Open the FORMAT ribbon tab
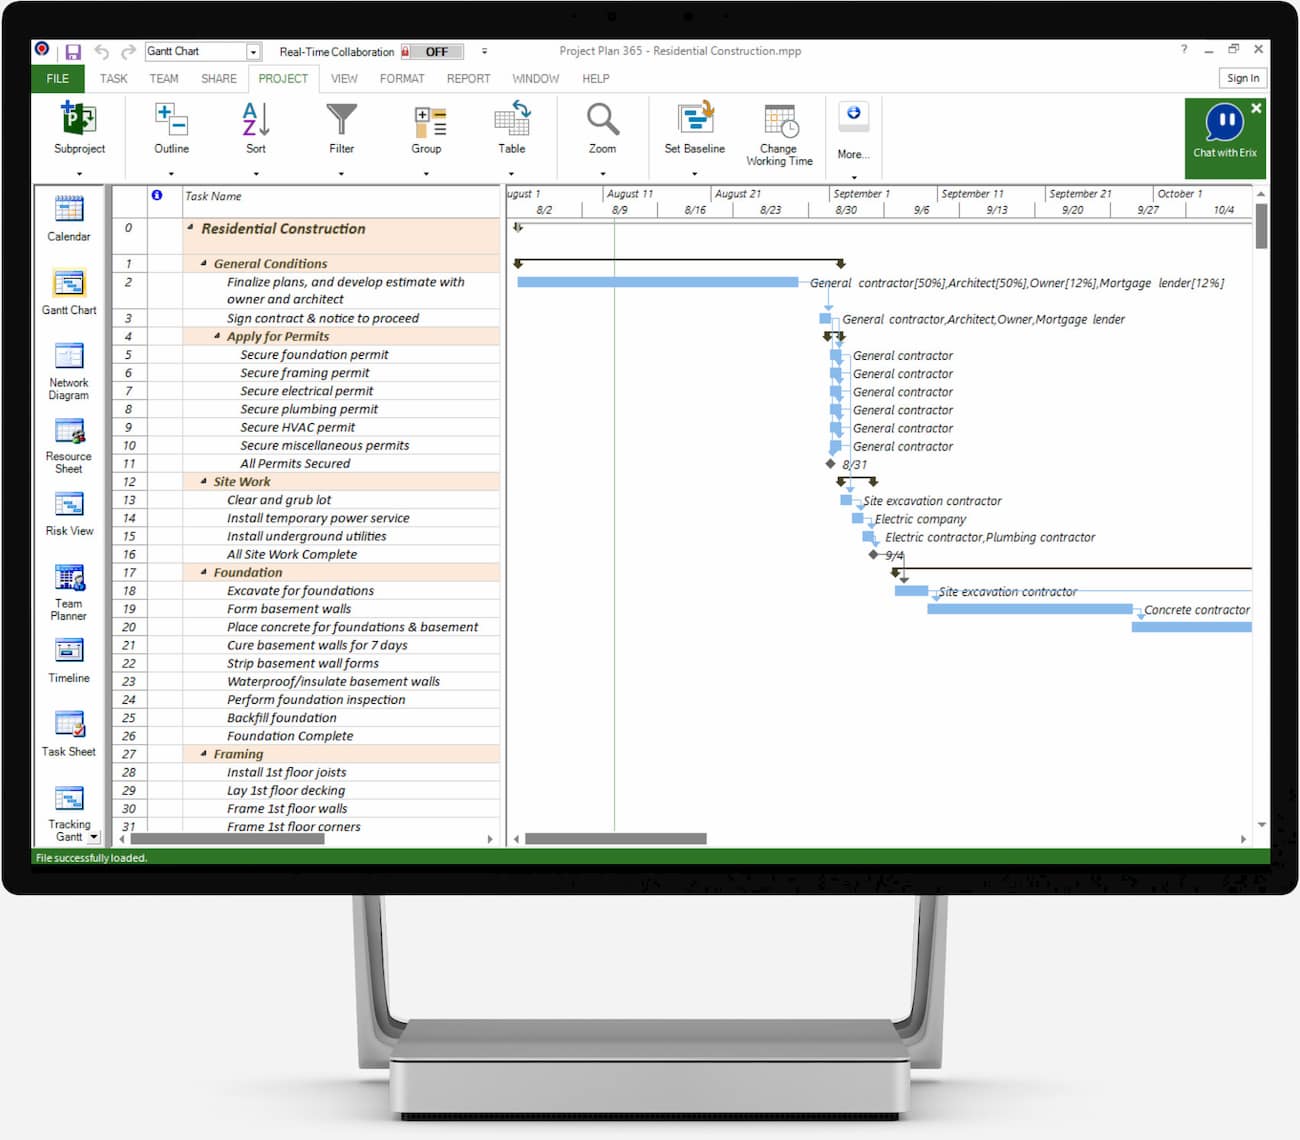Image resolution: width=1300 pixels, height=1140 pixels. click(402, 78)
